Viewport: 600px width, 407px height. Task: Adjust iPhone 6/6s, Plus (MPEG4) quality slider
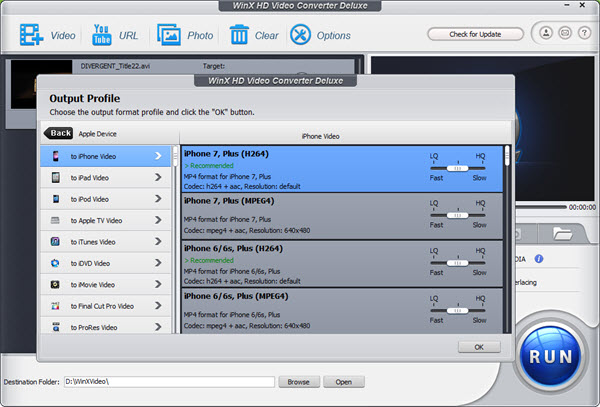click(x=458, y=311)
